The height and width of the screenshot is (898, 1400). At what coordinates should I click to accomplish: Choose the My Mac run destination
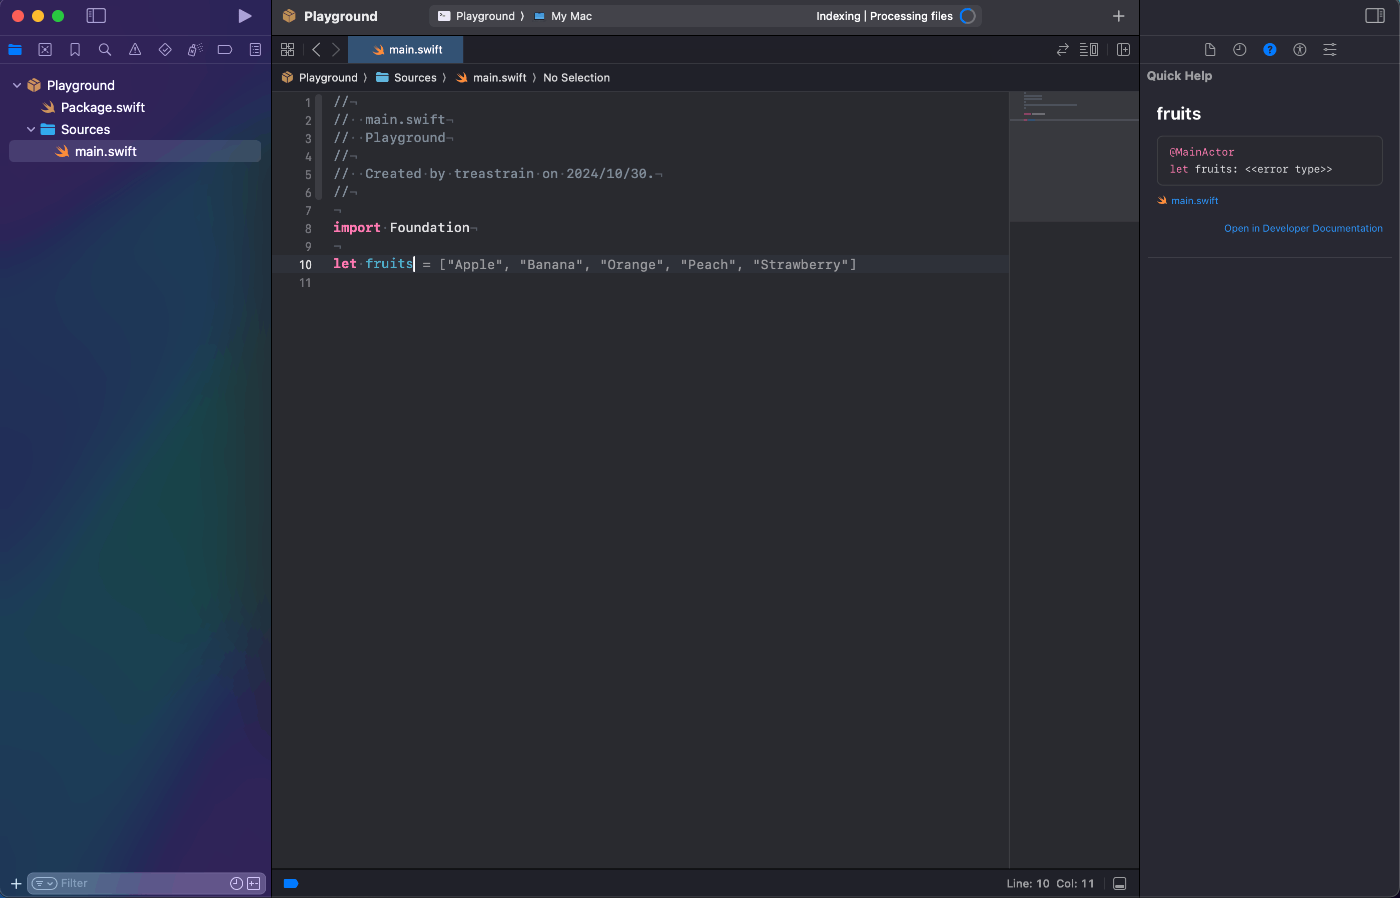coord(563,16)
